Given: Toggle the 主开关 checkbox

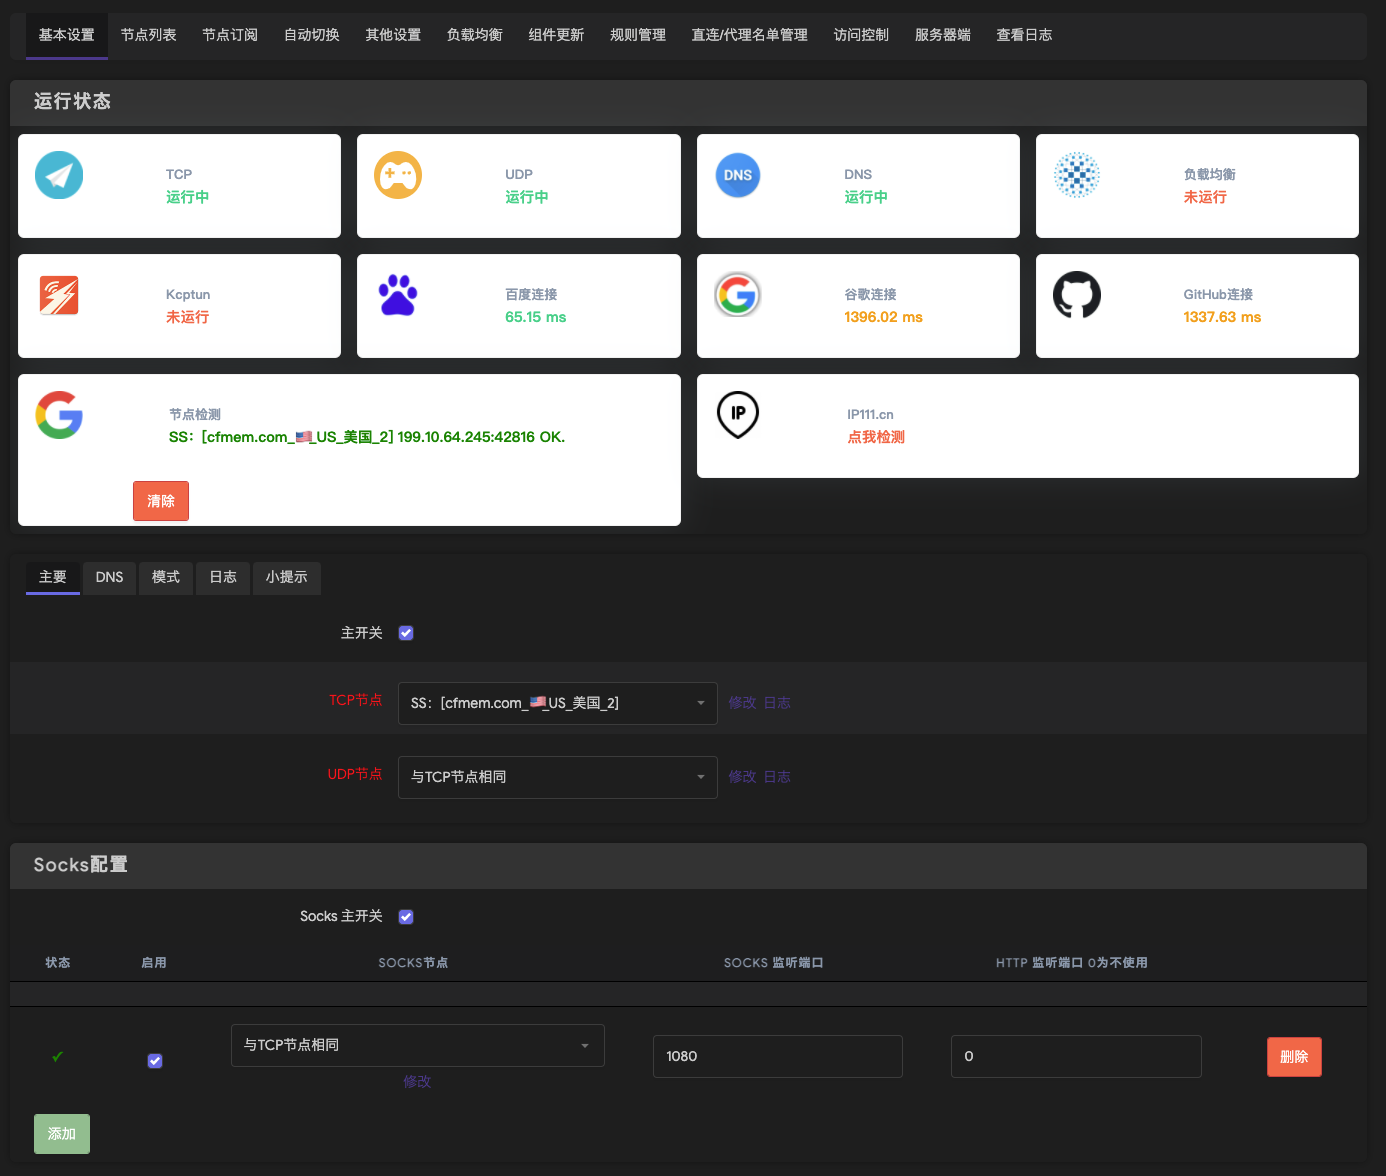Looking at the screenshot, I should coord(406,632).
